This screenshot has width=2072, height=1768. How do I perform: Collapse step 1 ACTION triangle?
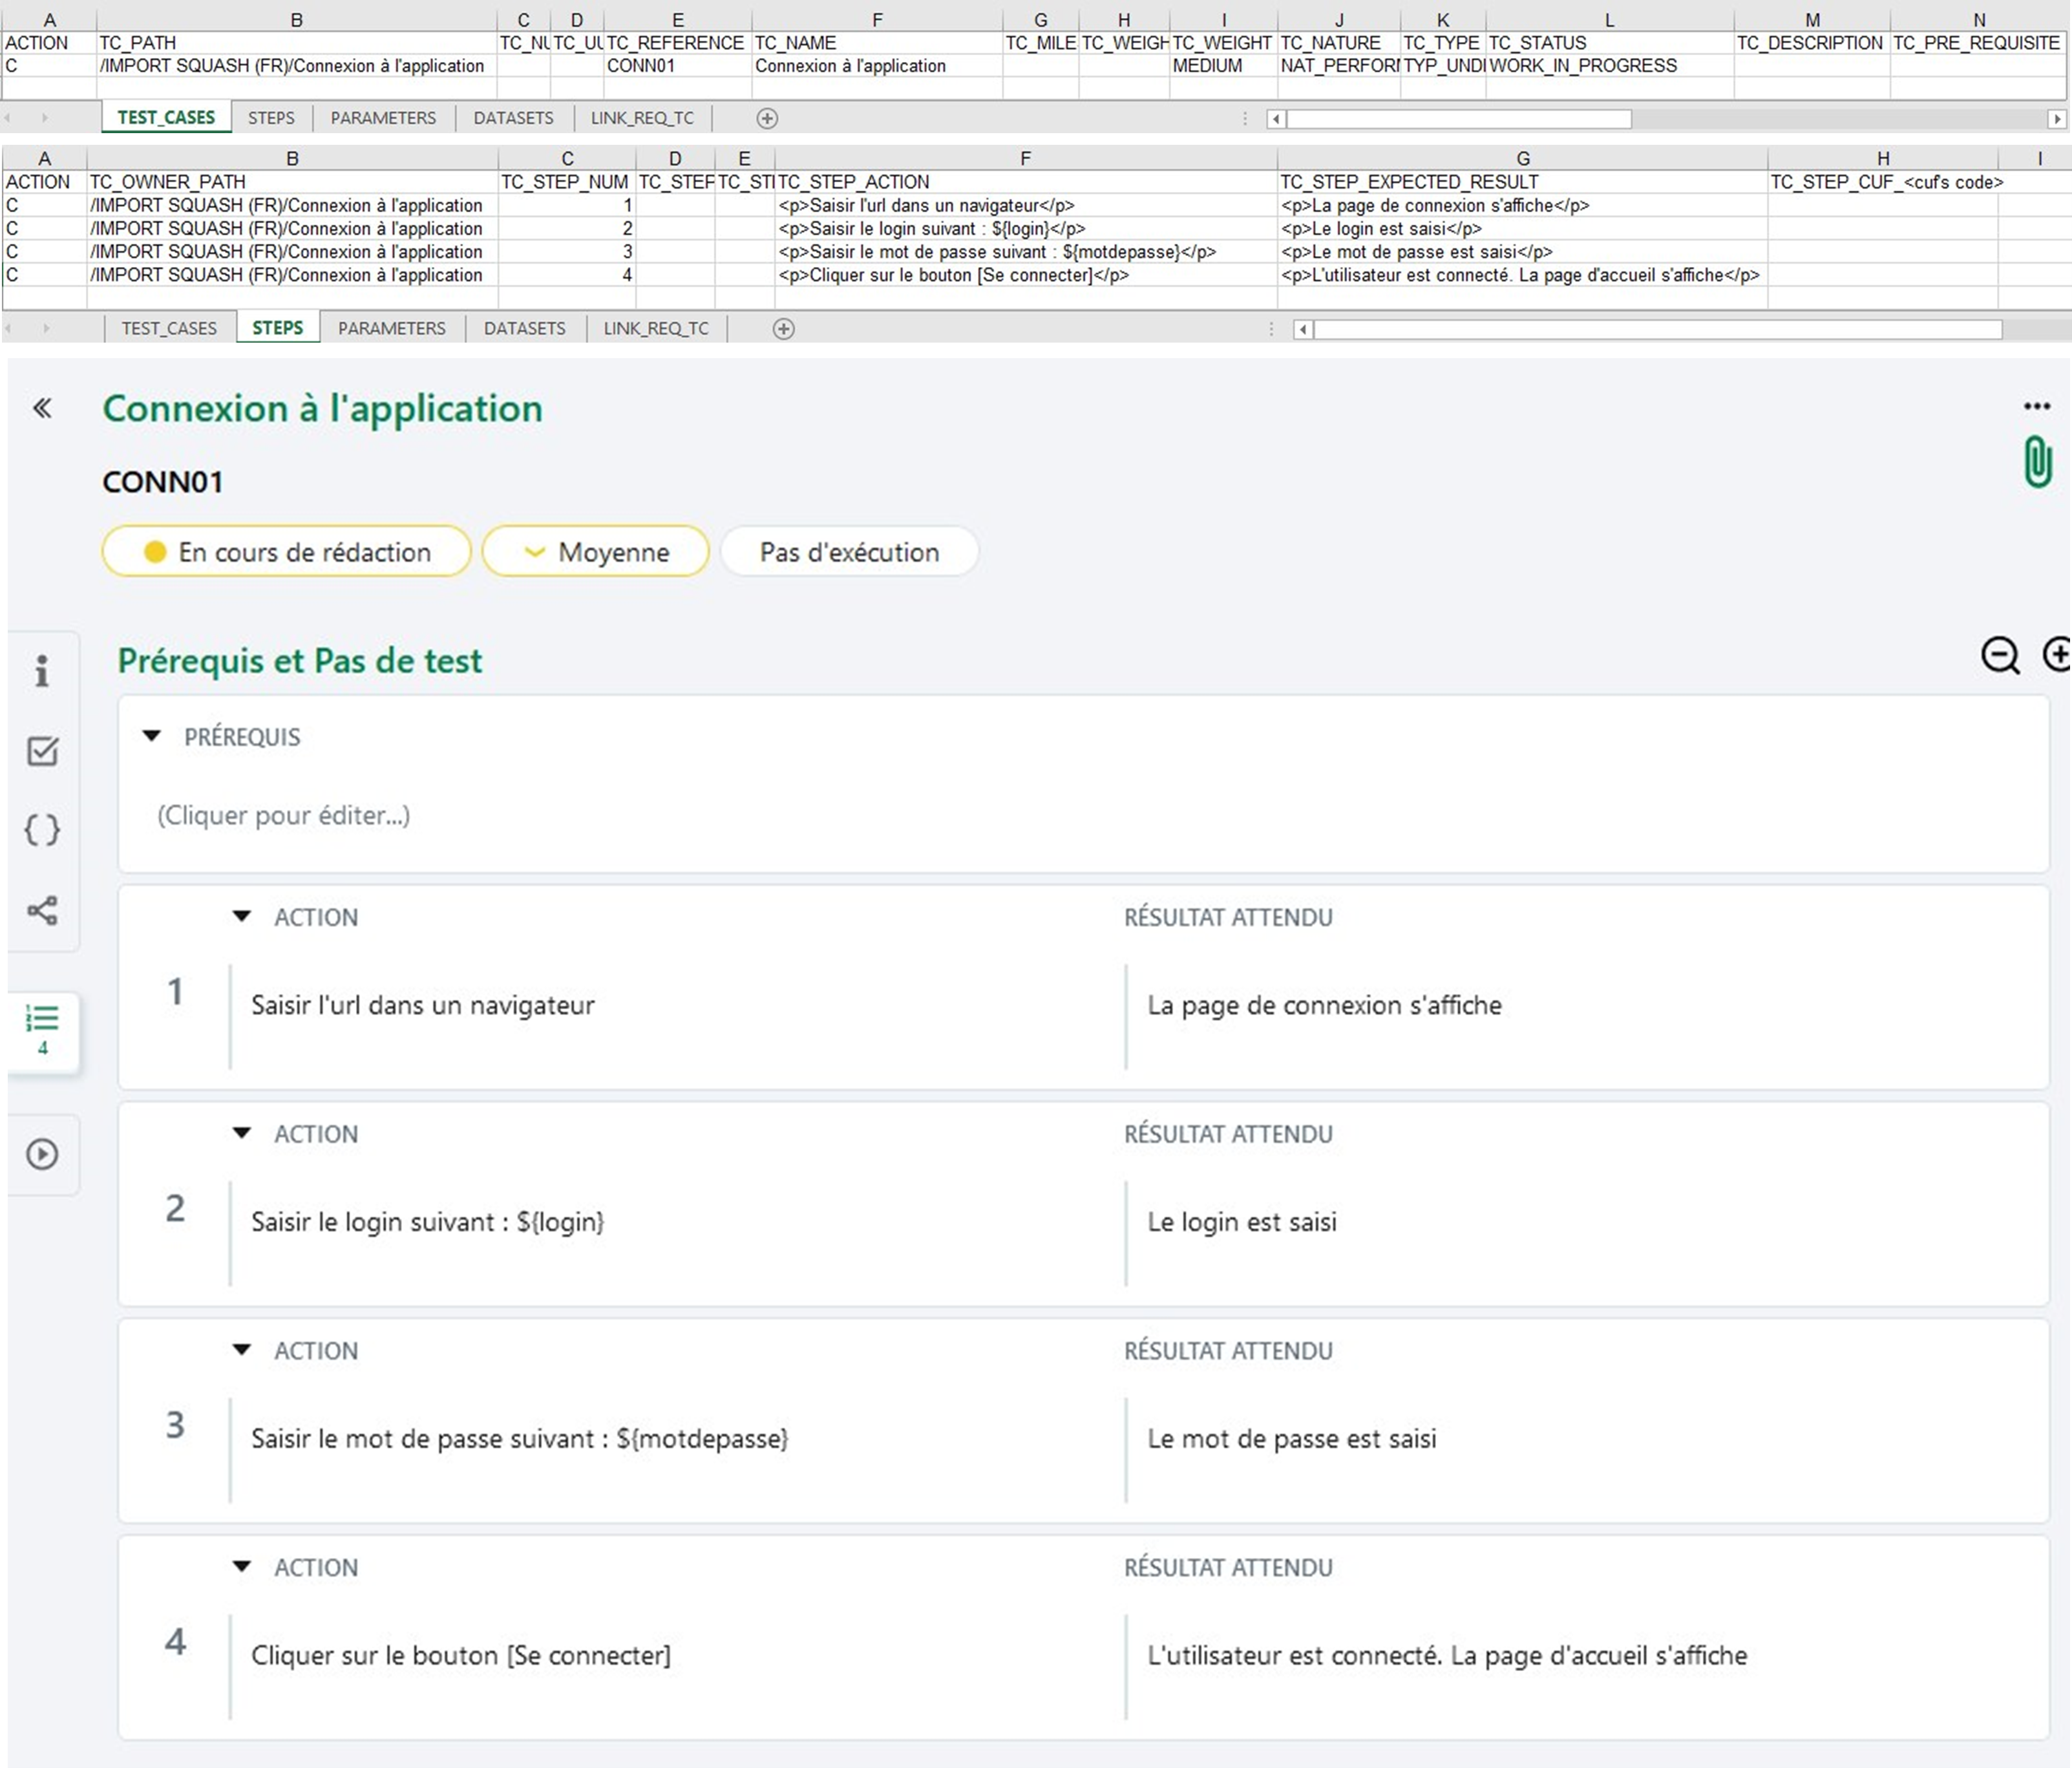[242, 916]
